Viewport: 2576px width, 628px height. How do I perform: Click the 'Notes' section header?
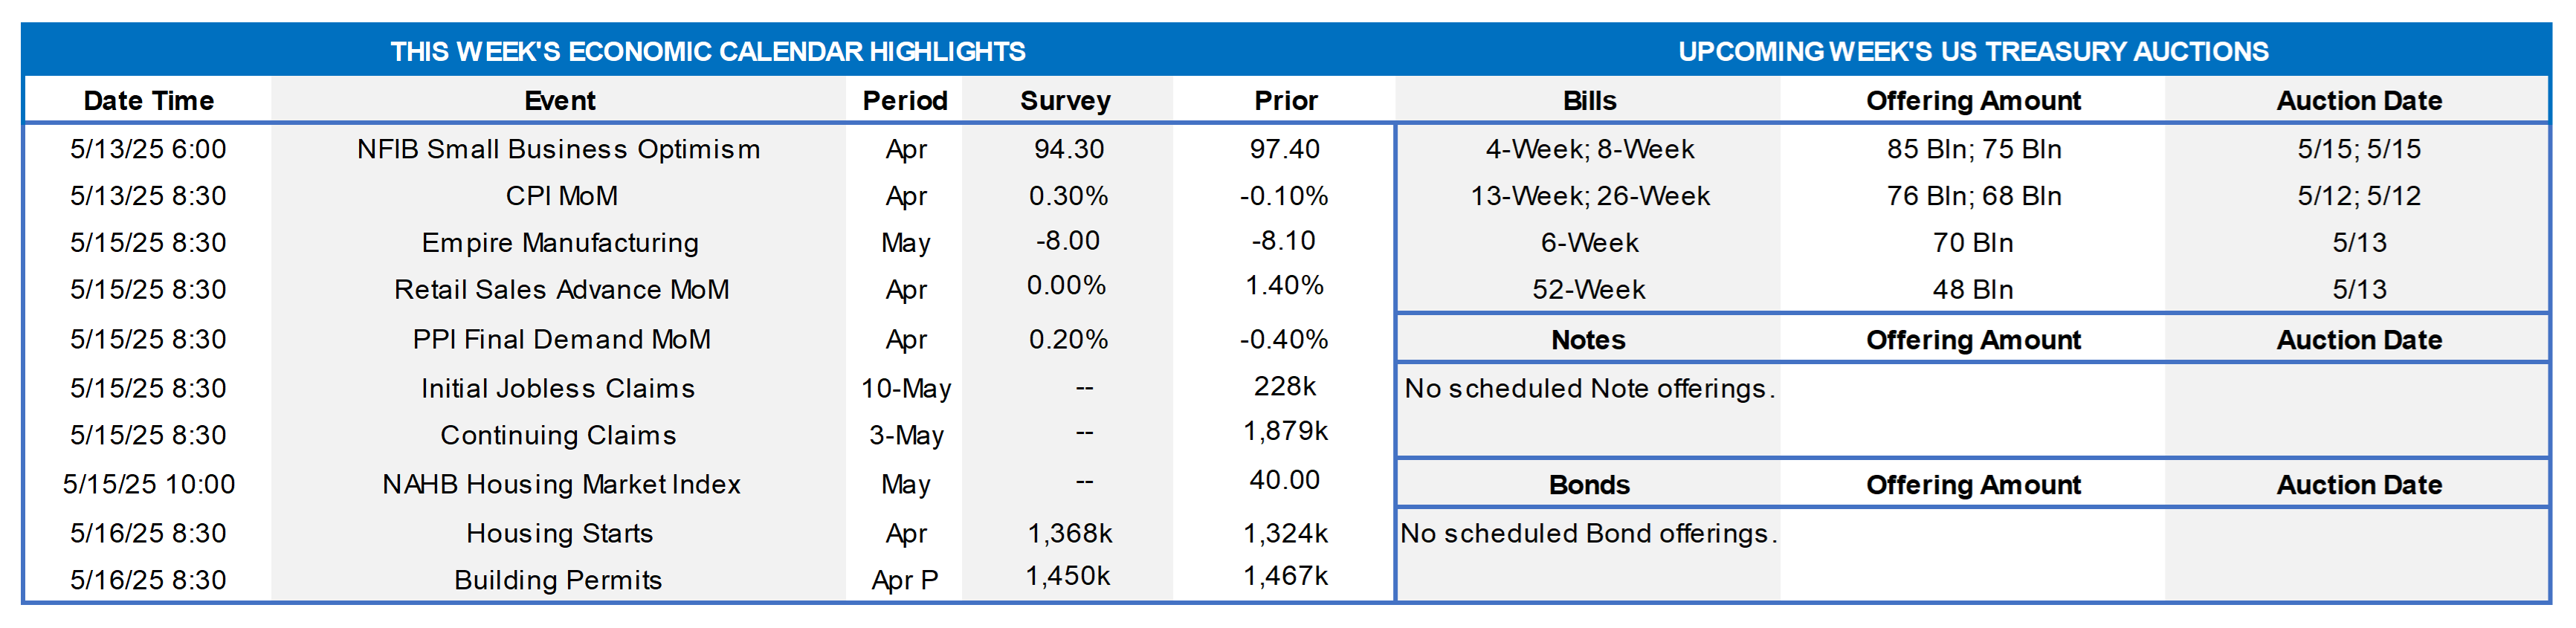point(1588,340)
